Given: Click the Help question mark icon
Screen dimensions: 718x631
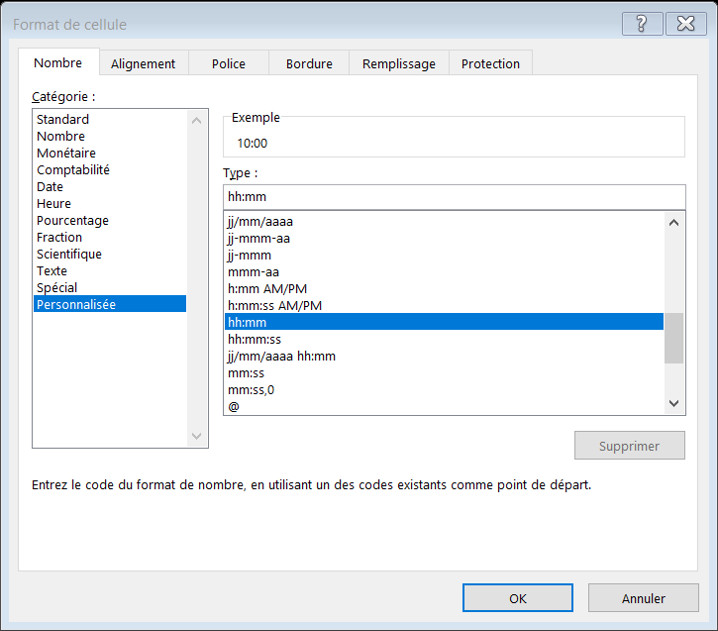Looking at the screenshot, I should pos(642,24).
